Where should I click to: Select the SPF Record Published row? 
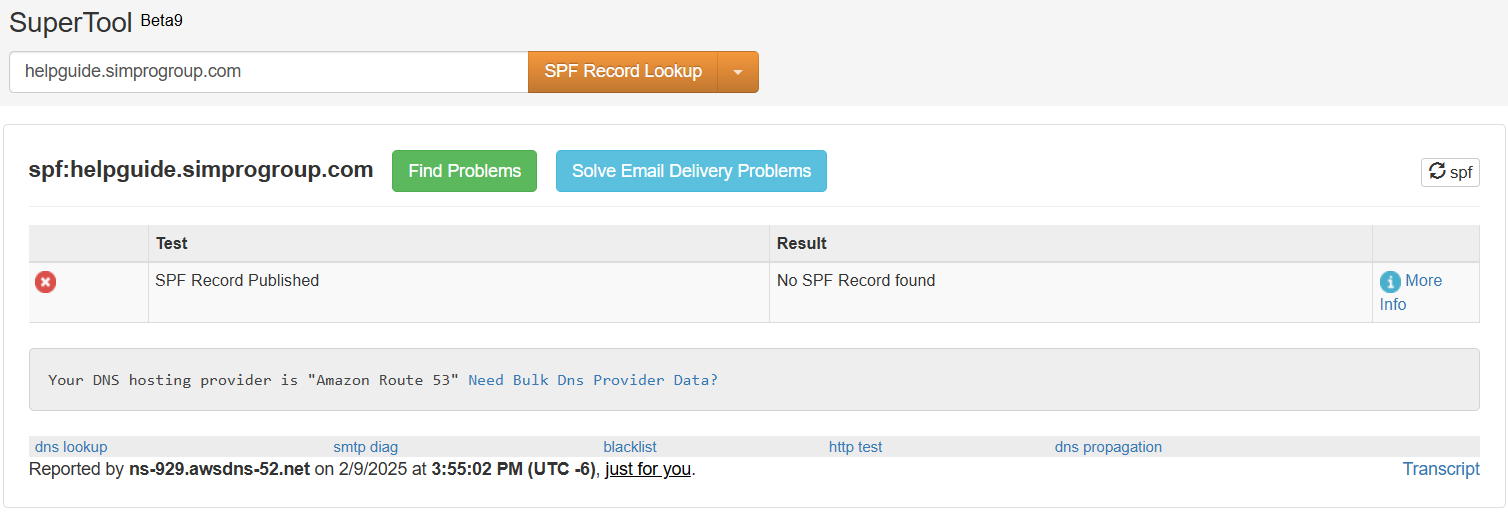pos(754,292)
